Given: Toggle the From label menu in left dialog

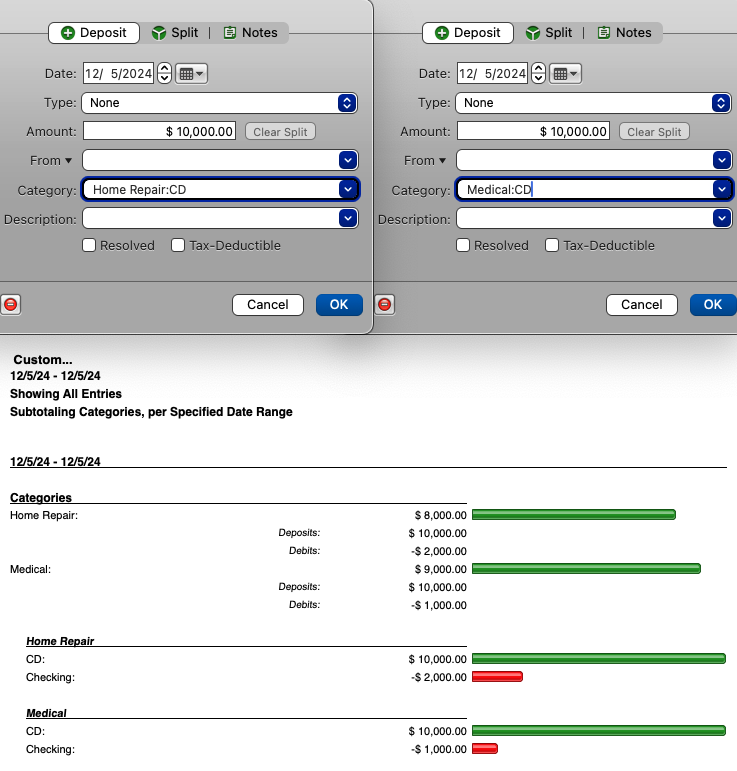Looking at the screenshot, I should pyautogui.click(x=51, y=161).
